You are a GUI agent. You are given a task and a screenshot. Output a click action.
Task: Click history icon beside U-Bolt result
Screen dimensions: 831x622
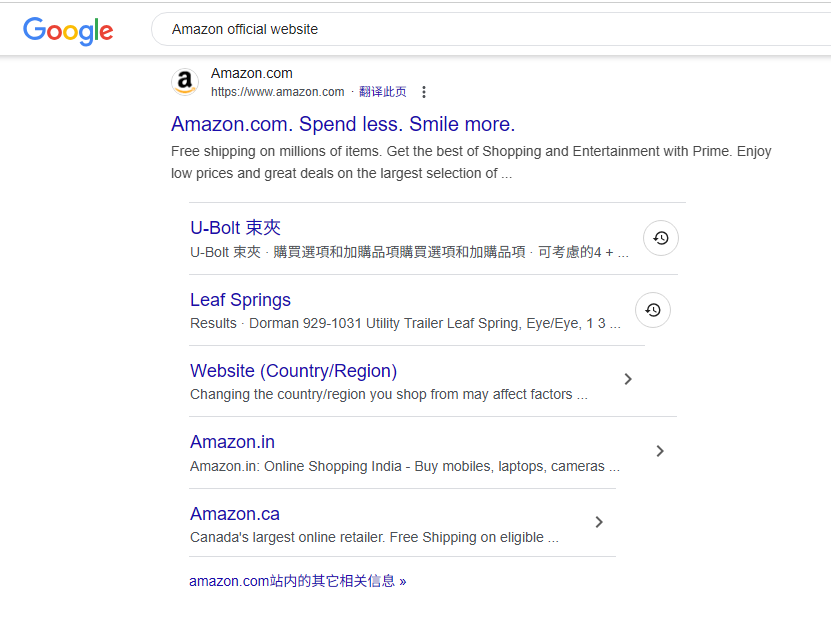coord(661,238)
